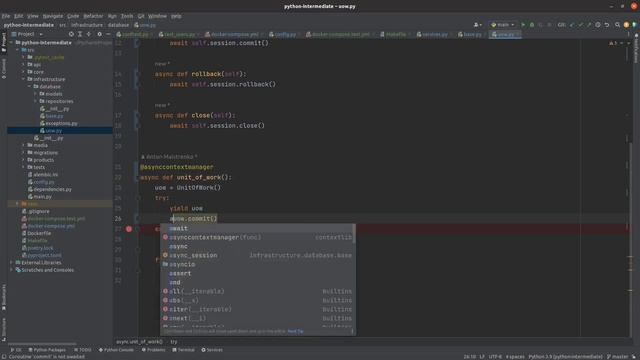Click the master Git branch widget
The height and width of the screenshot is (360, 640).
click(x=618, y=357)
